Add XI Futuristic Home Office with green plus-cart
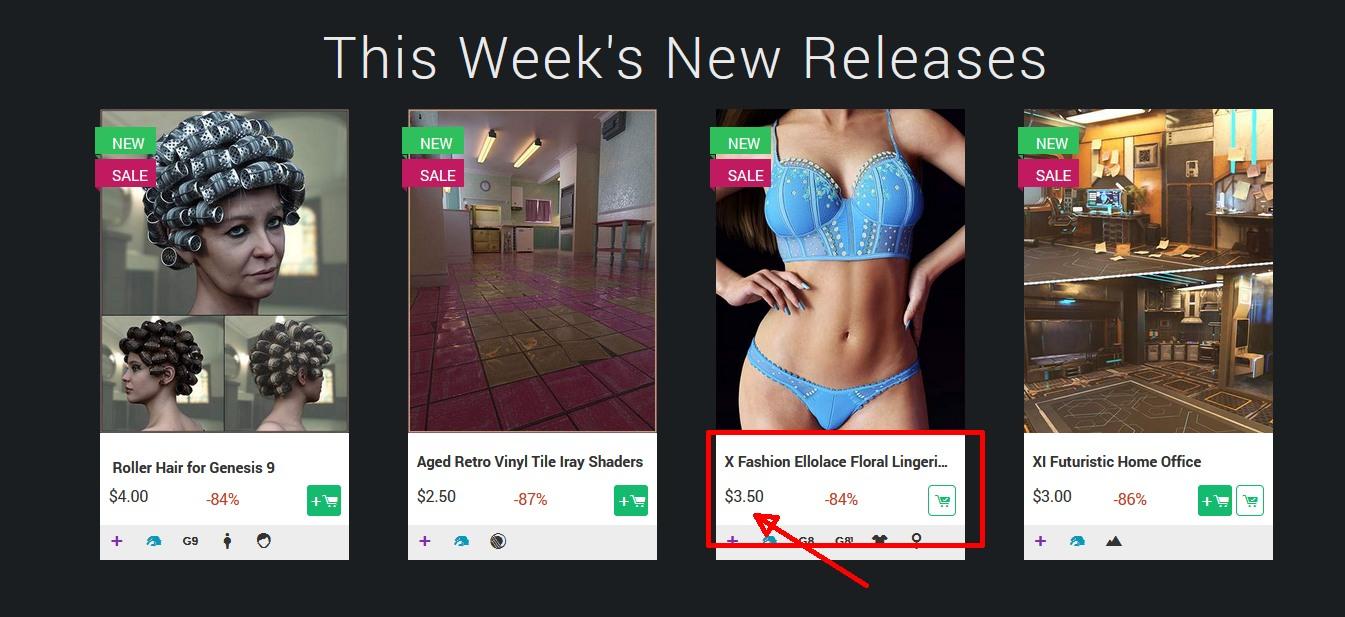 pyautogui.click(x=1215, y=500)
